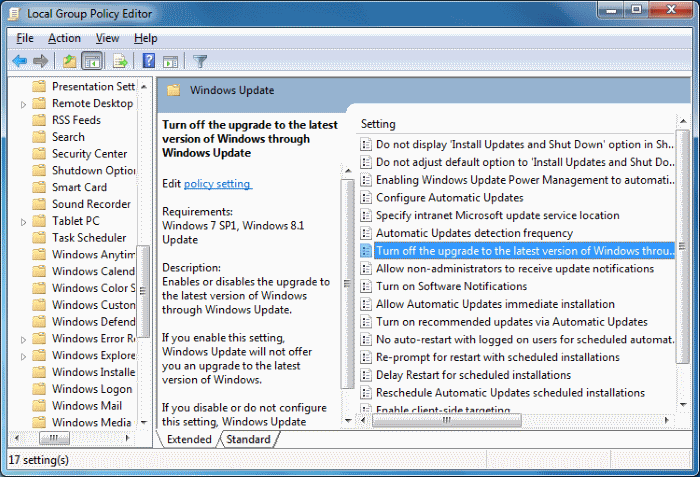Click the Windows Update header folder icon
700x477 pixels.
(174, 91)
